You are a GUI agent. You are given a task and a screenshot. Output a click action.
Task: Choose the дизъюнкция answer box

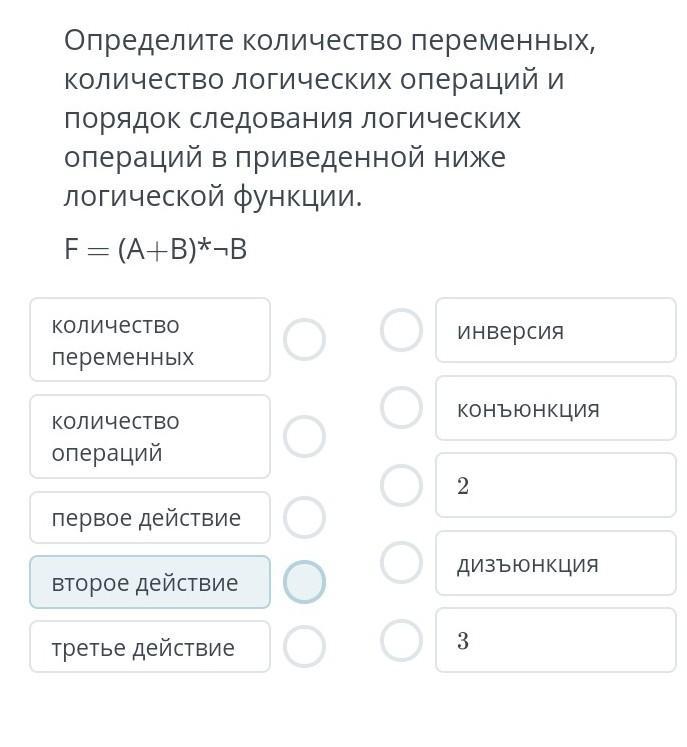pos(556,563)
